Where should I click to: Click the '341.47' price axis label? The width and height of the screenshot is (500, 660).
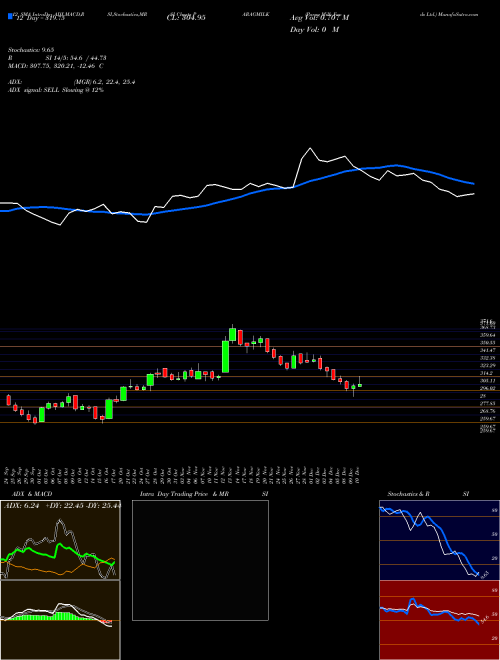[487, 350]
